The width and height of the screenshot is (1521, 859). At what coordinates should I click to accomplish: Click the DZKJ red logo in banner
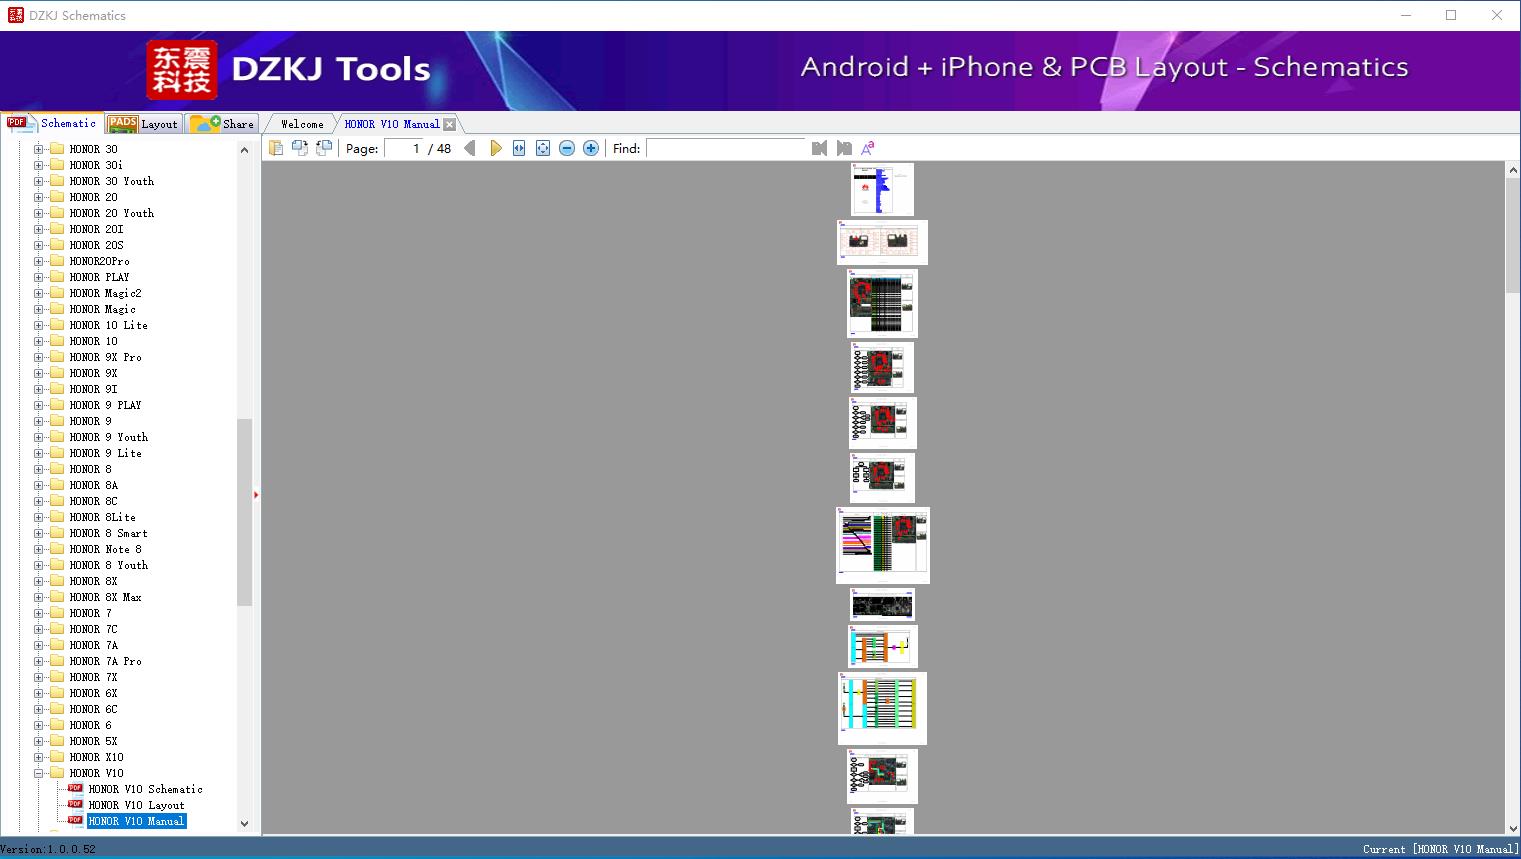(x=182, y=70)
